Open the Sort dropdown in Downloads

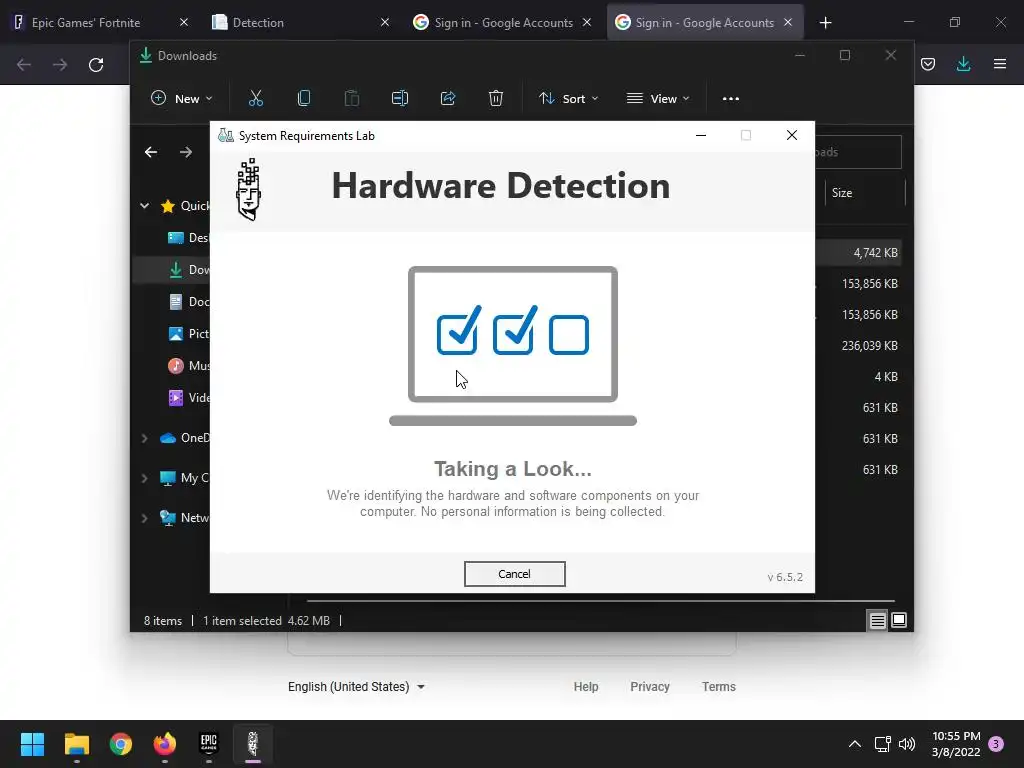tap(568, 99)
